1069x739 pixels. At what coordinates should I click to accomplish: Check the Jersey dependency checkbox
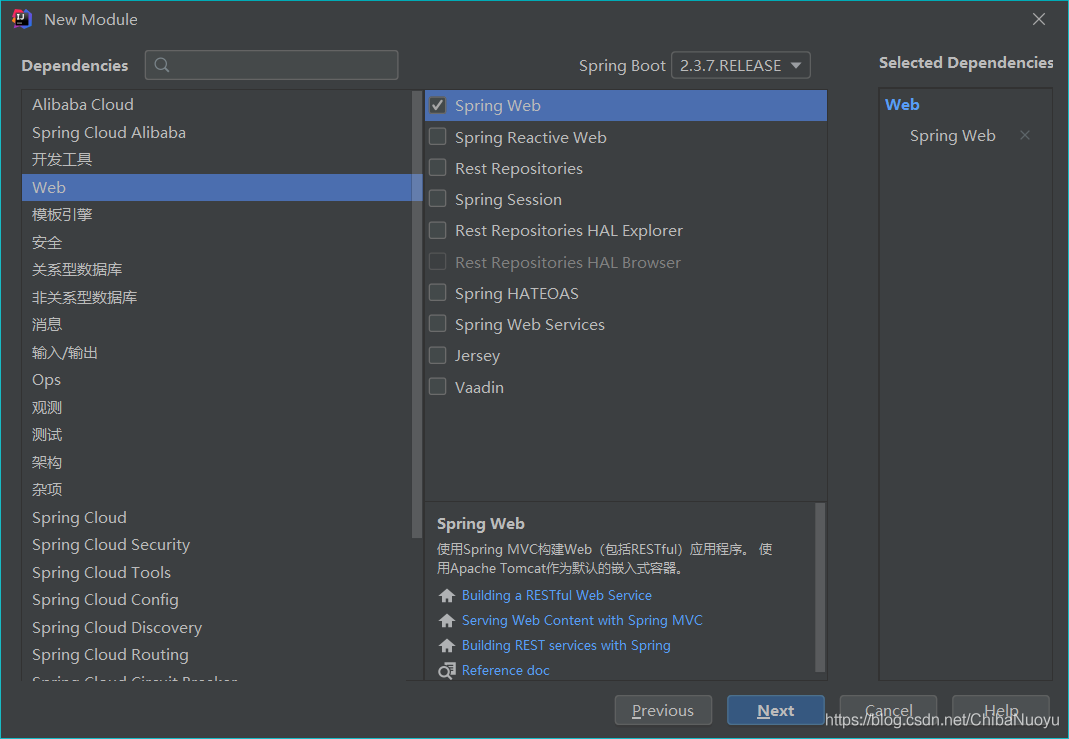[x=438, y=355]
